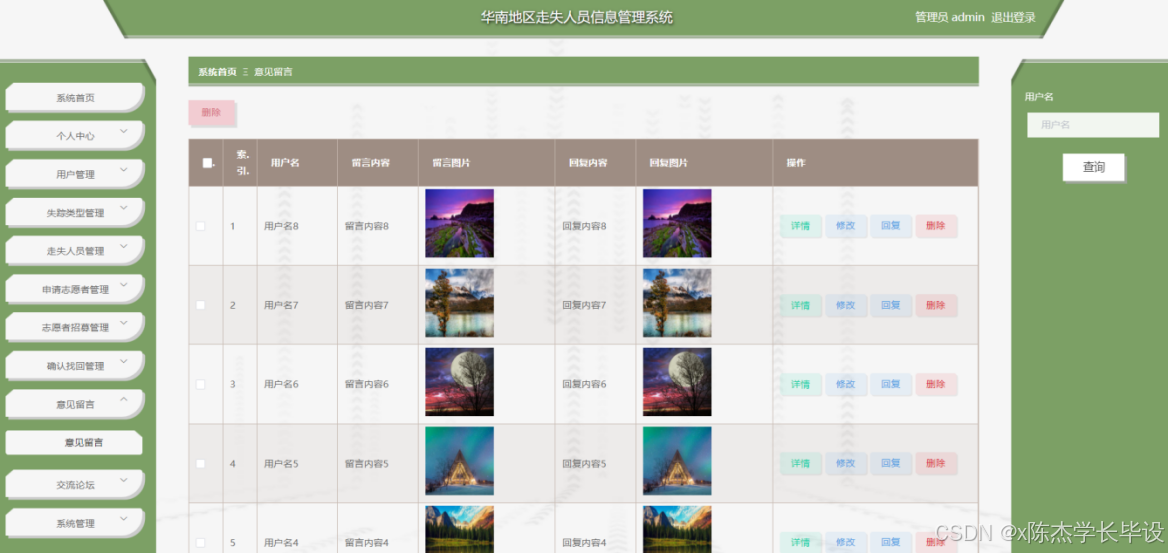Click 回复 for 用户名8
Viewport: 1169px width, 553px height.
891,226
